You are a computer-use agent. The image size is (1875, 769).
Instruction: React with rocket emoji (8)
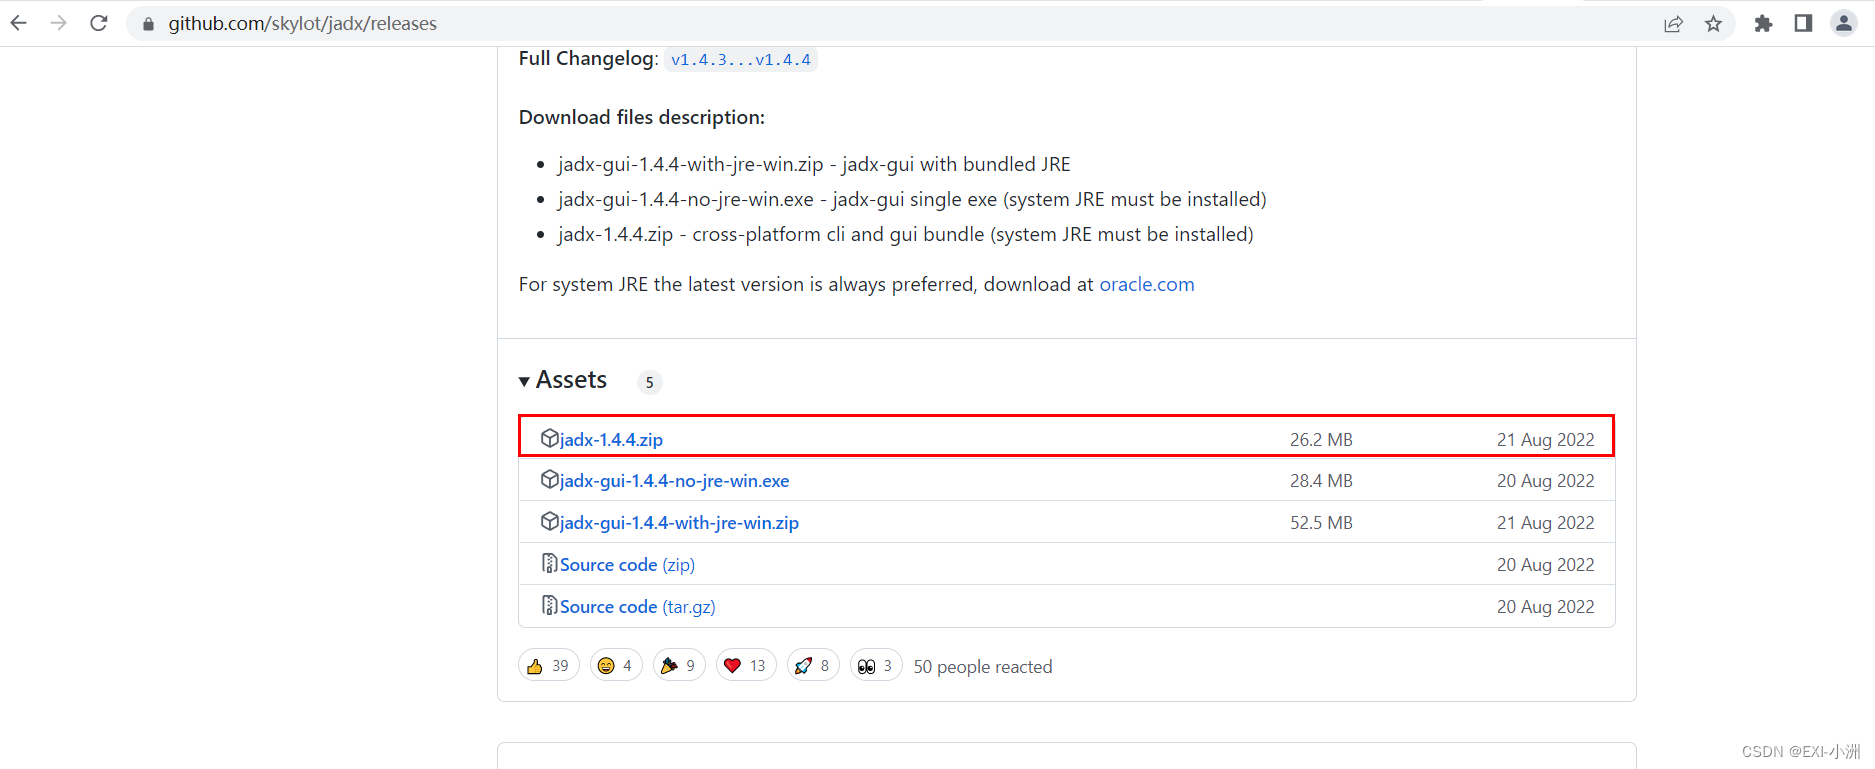813,665
